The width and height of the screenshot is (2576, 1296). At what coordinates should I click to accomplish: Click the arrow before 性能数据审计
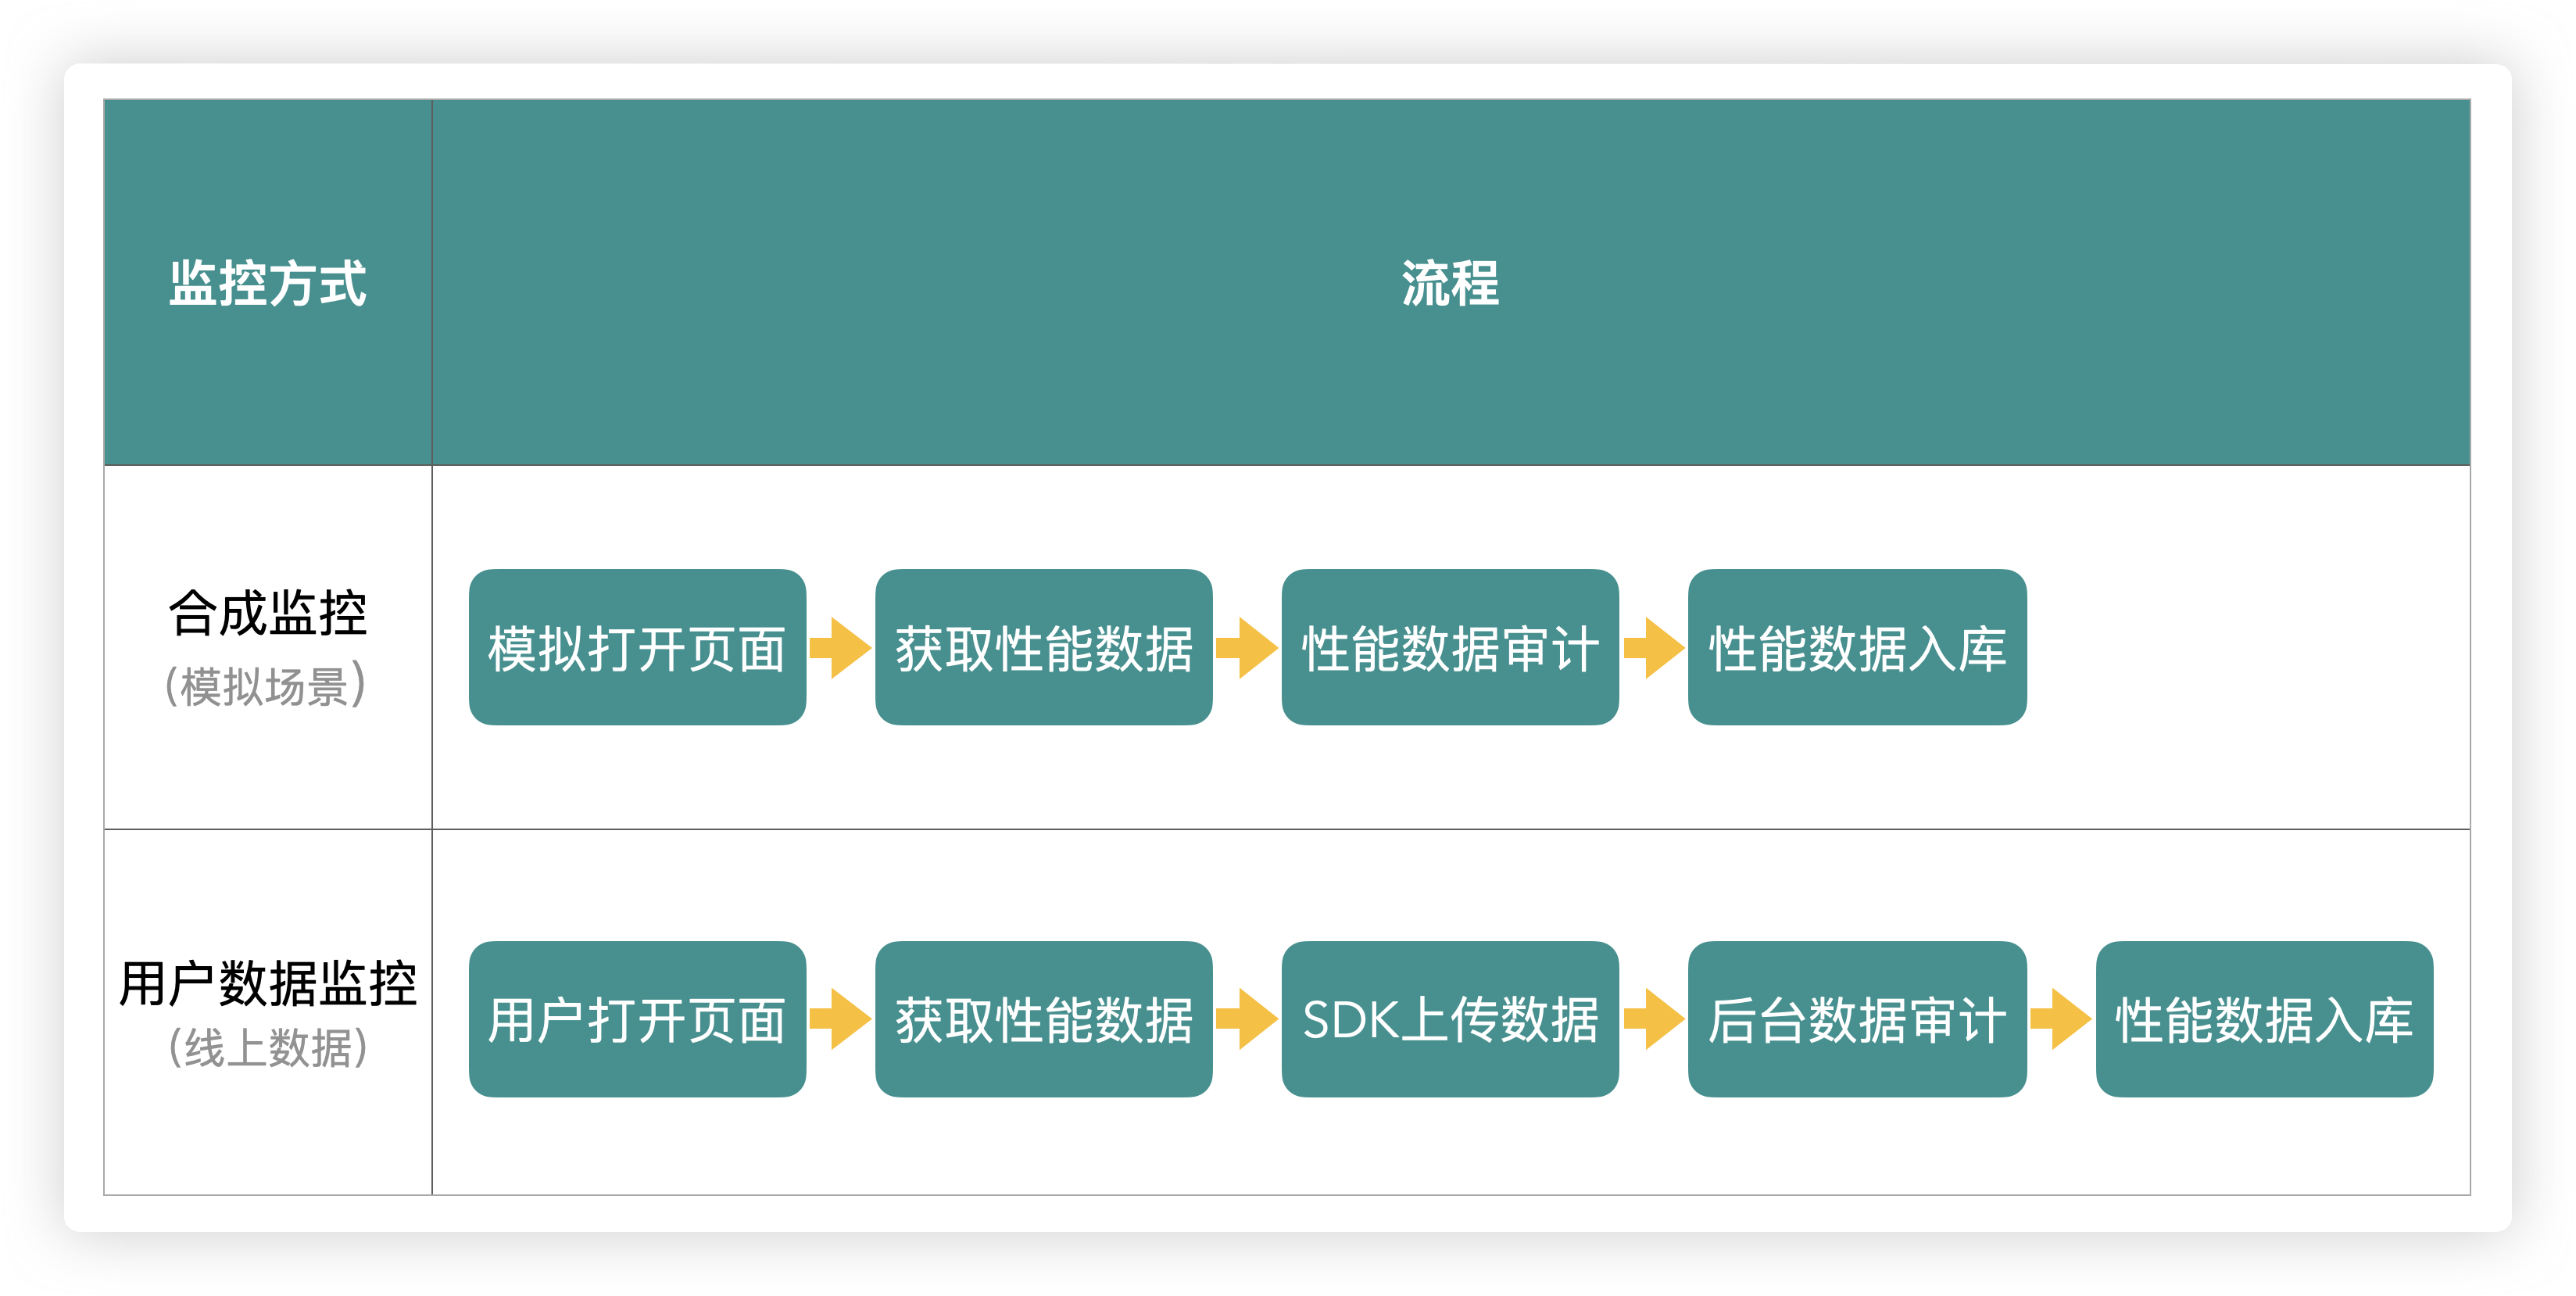click(x=1247, y=648)
